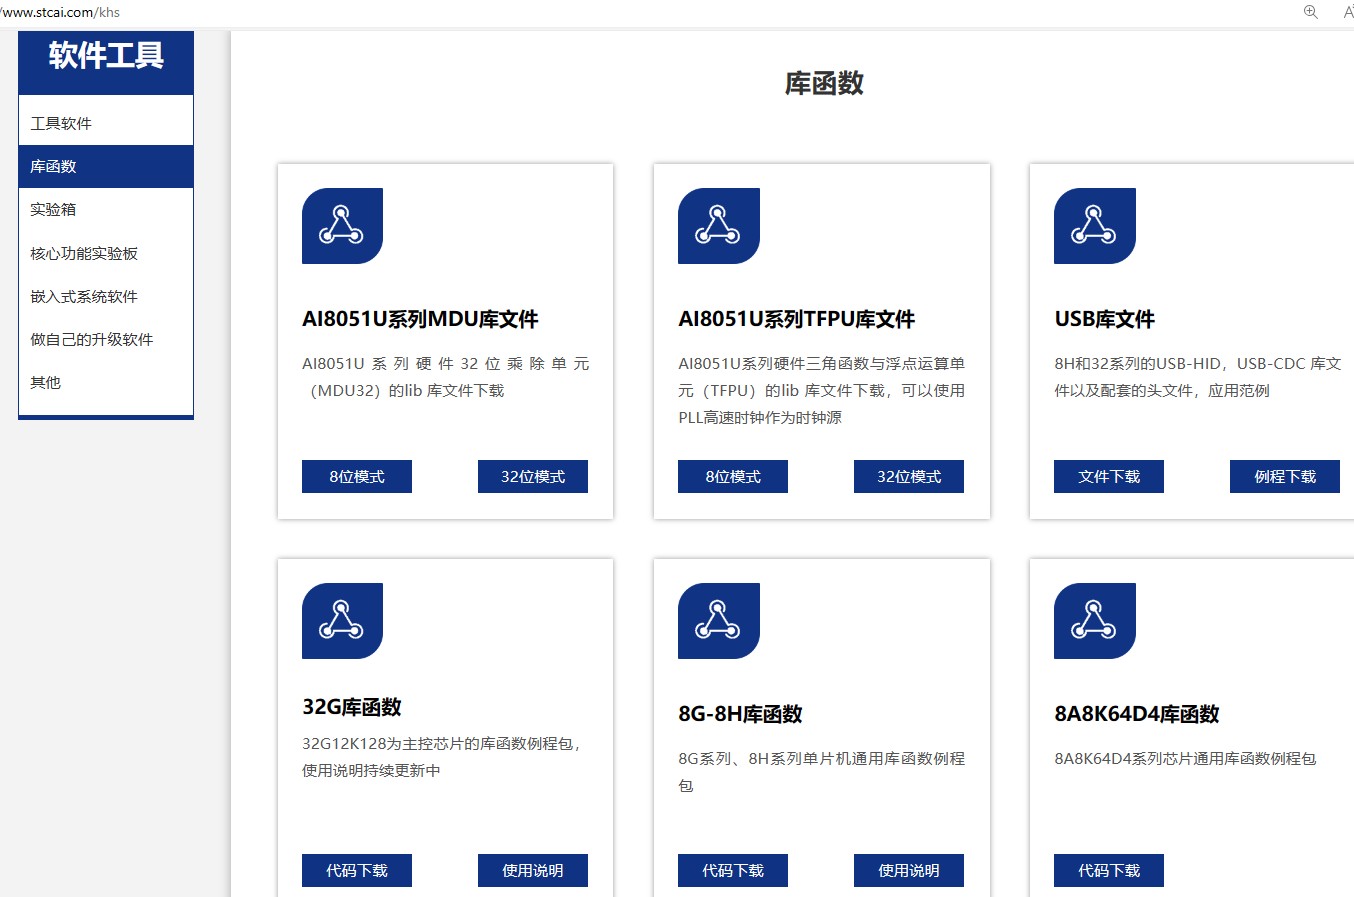The image size is (1354, 897).
Task: Open 实验箱 sidebar item
Action: 106,209
